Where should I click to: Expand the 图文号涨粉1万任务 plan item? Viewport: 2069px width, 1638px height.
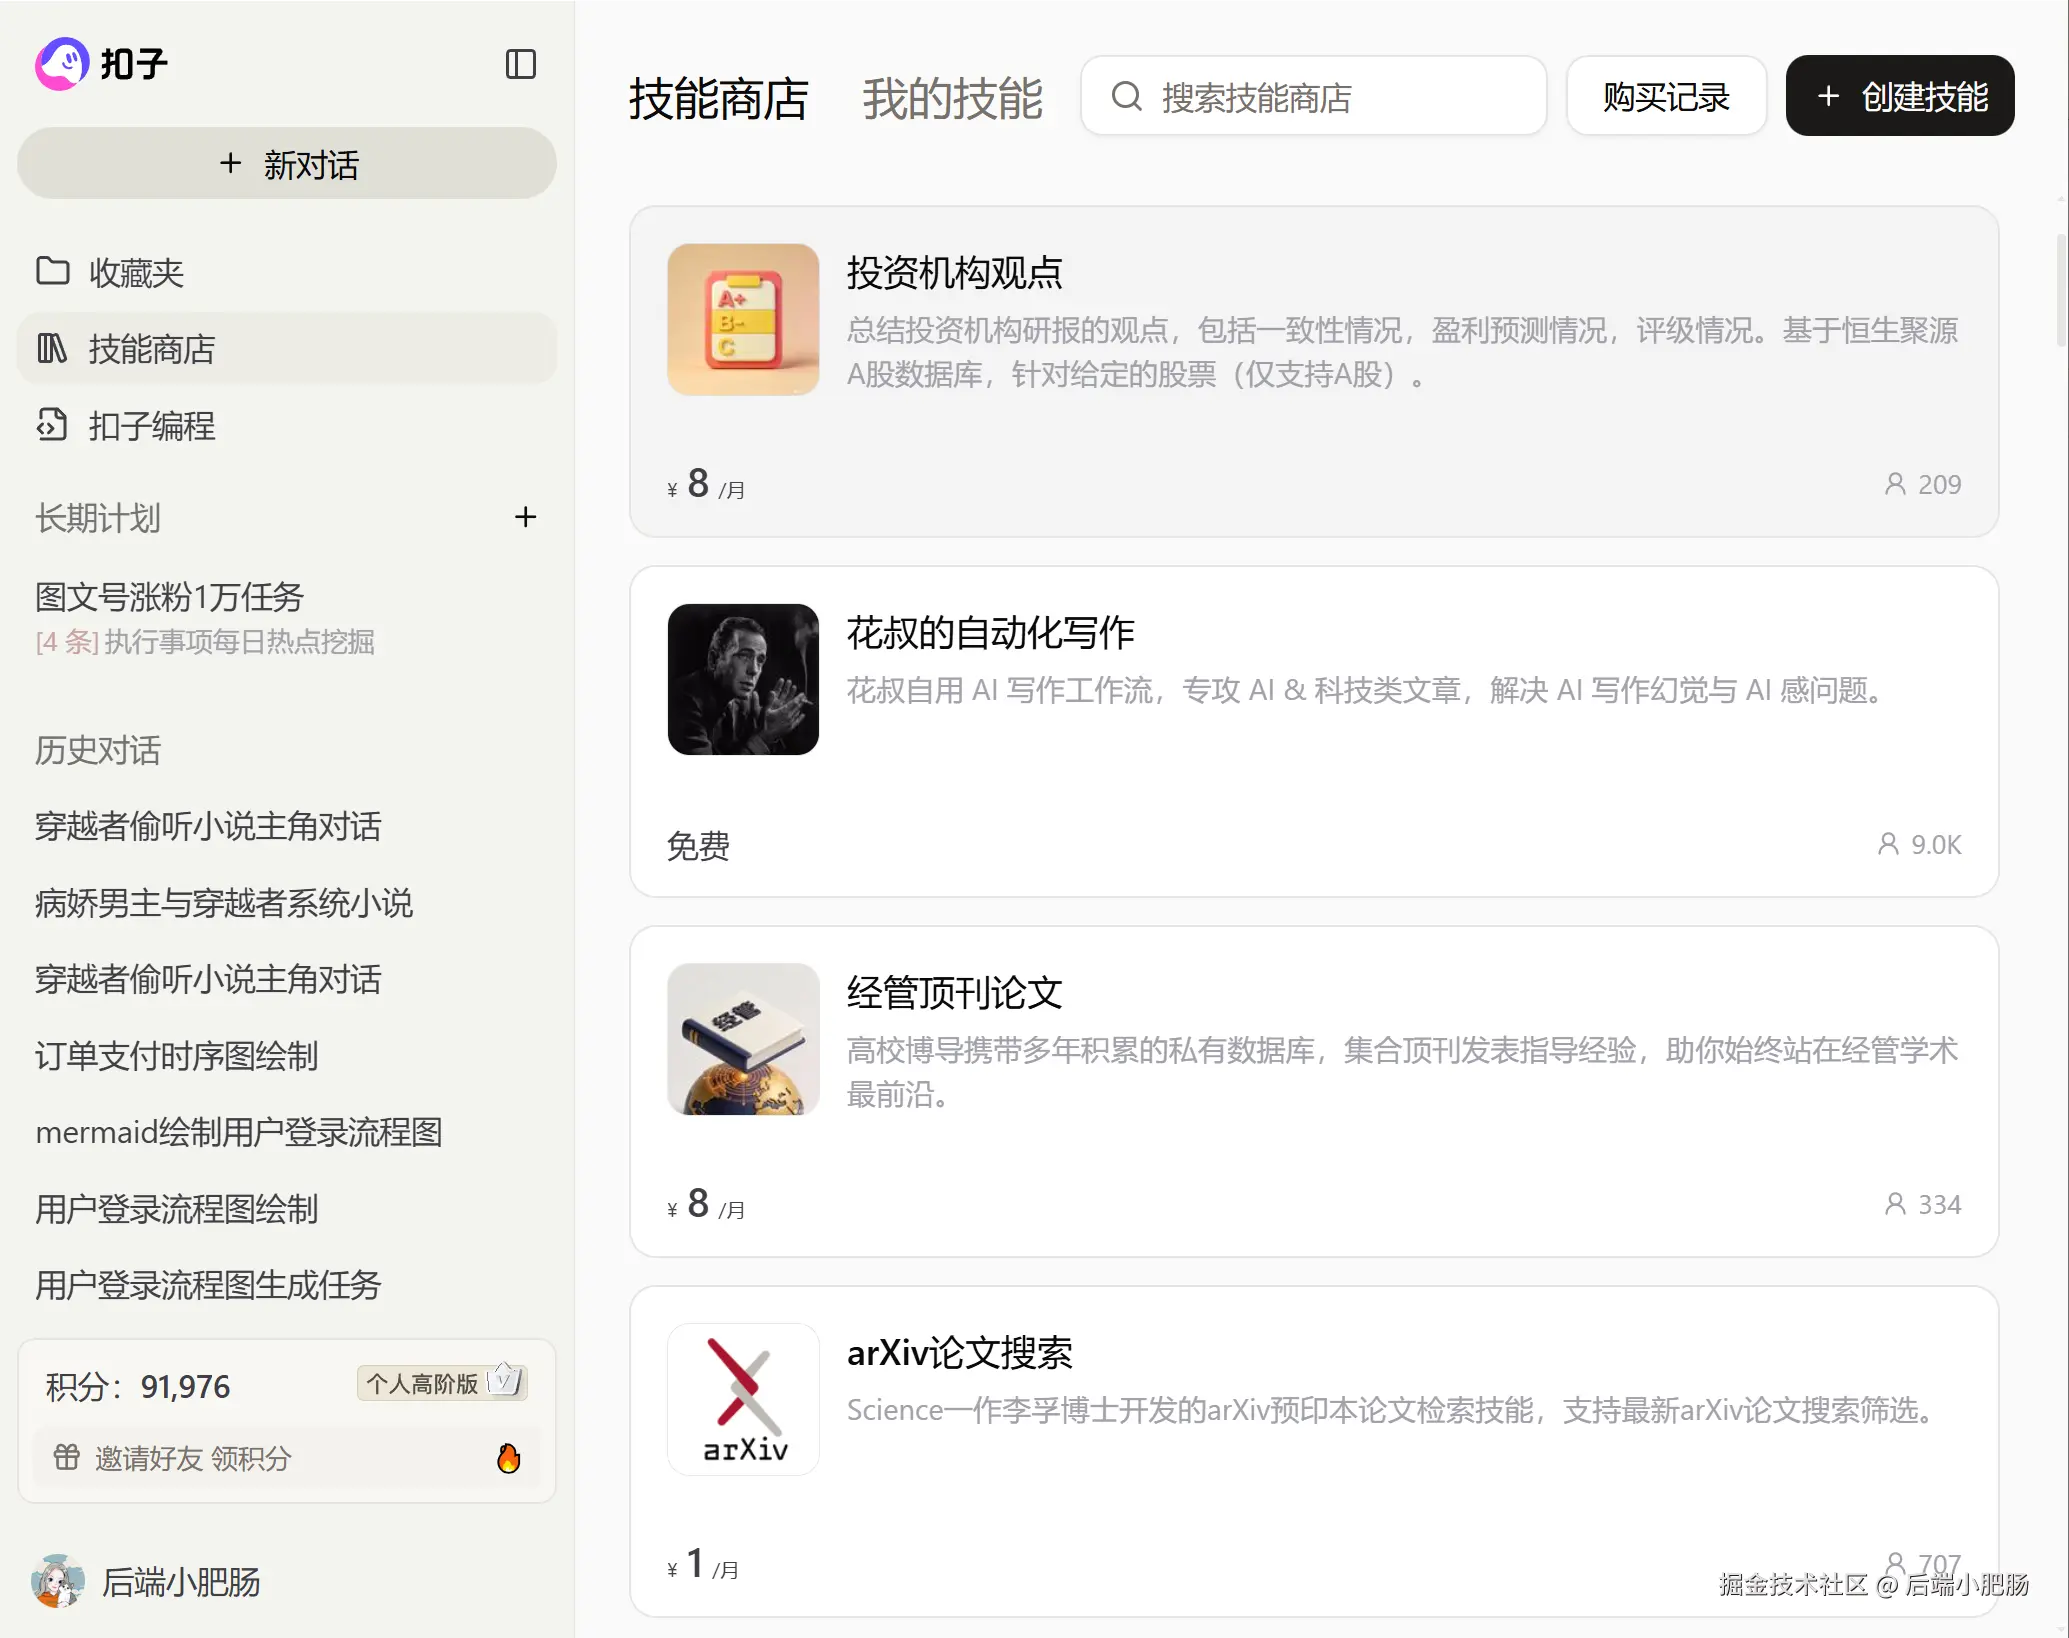pyautogui.click(x=169, y=597)
